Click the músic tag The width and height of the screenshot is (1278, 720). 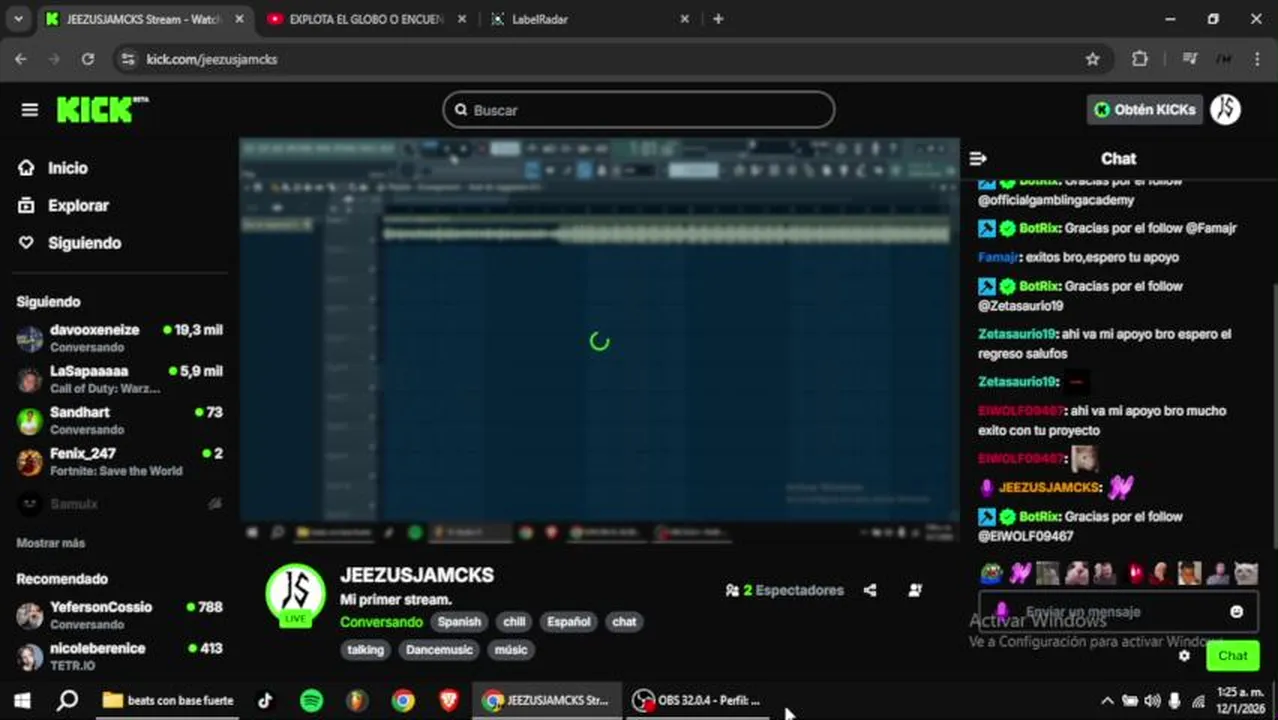point(510,650)
